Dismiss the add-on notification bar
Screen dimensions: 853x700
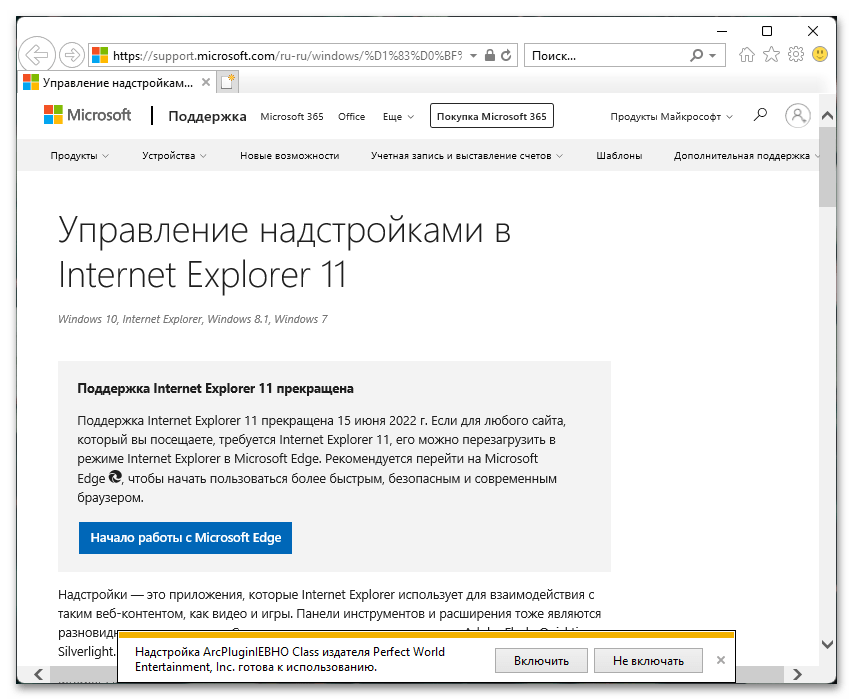pos(721,660)
